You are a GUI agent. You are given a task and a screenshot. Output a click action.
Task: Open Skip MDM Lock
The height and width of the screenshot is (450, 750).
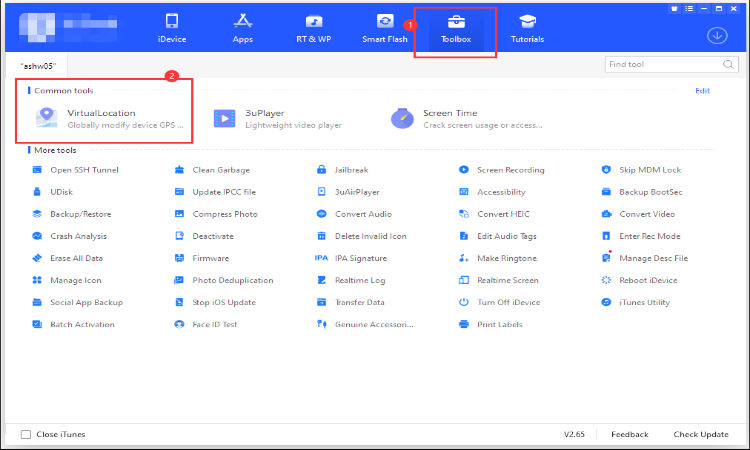point(641,170)
